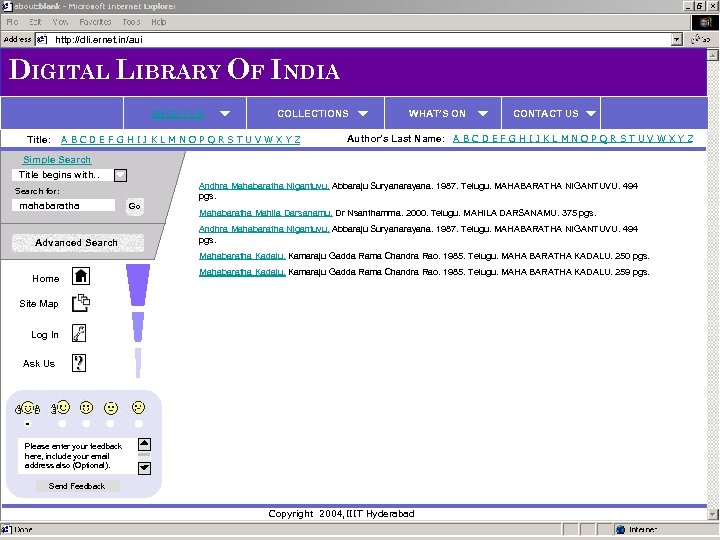Click the COLLECTIONS navigation tab
Image resolution: width=720 pixels, height=540 pixels.
(x=315, y=113)
